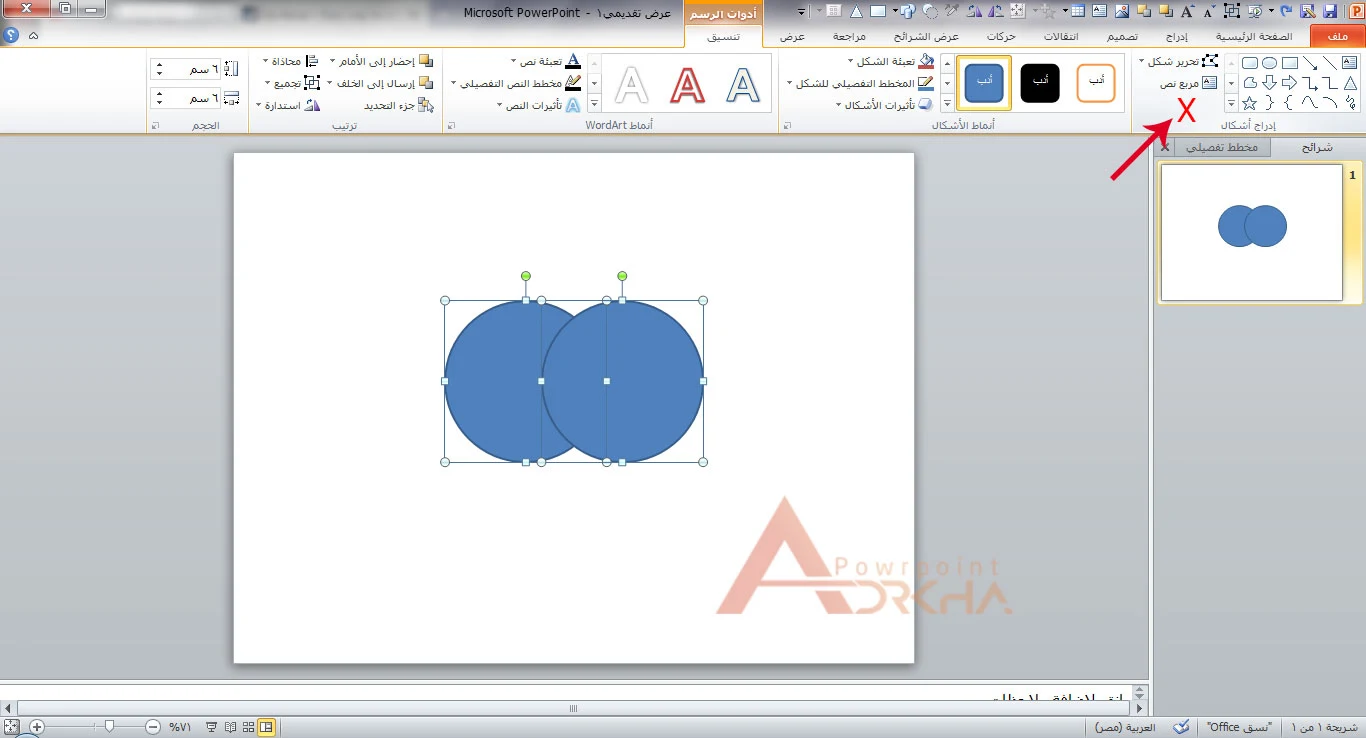Click Decrease Font Size small A icon

(x=1209, y=11)
